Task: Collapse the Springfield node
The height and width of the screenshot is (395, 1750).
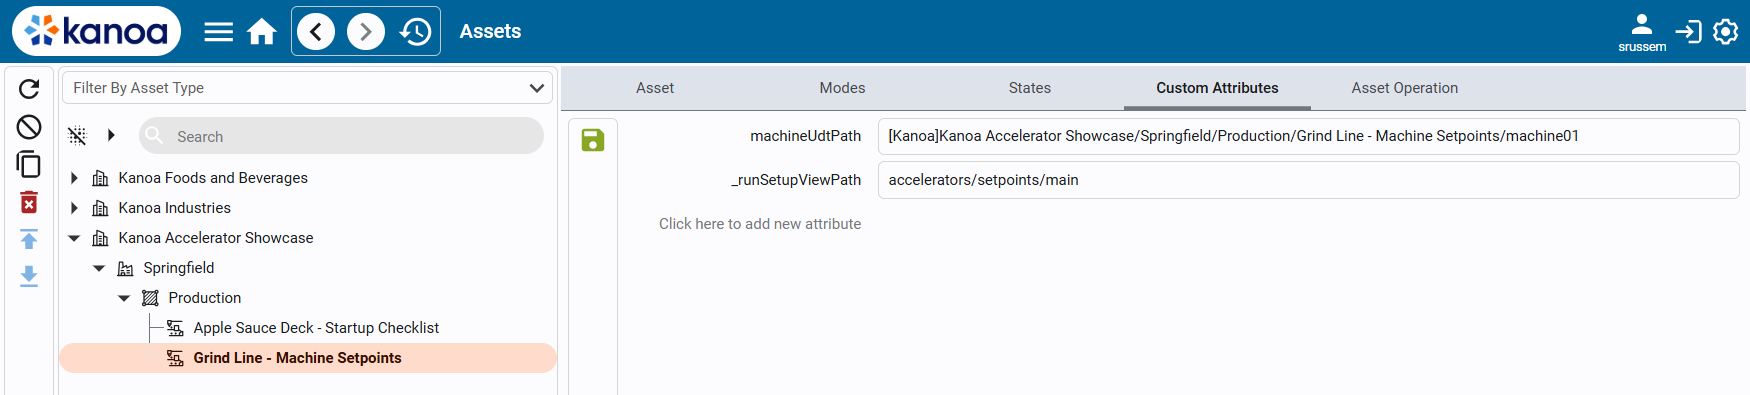Action: 99,268
